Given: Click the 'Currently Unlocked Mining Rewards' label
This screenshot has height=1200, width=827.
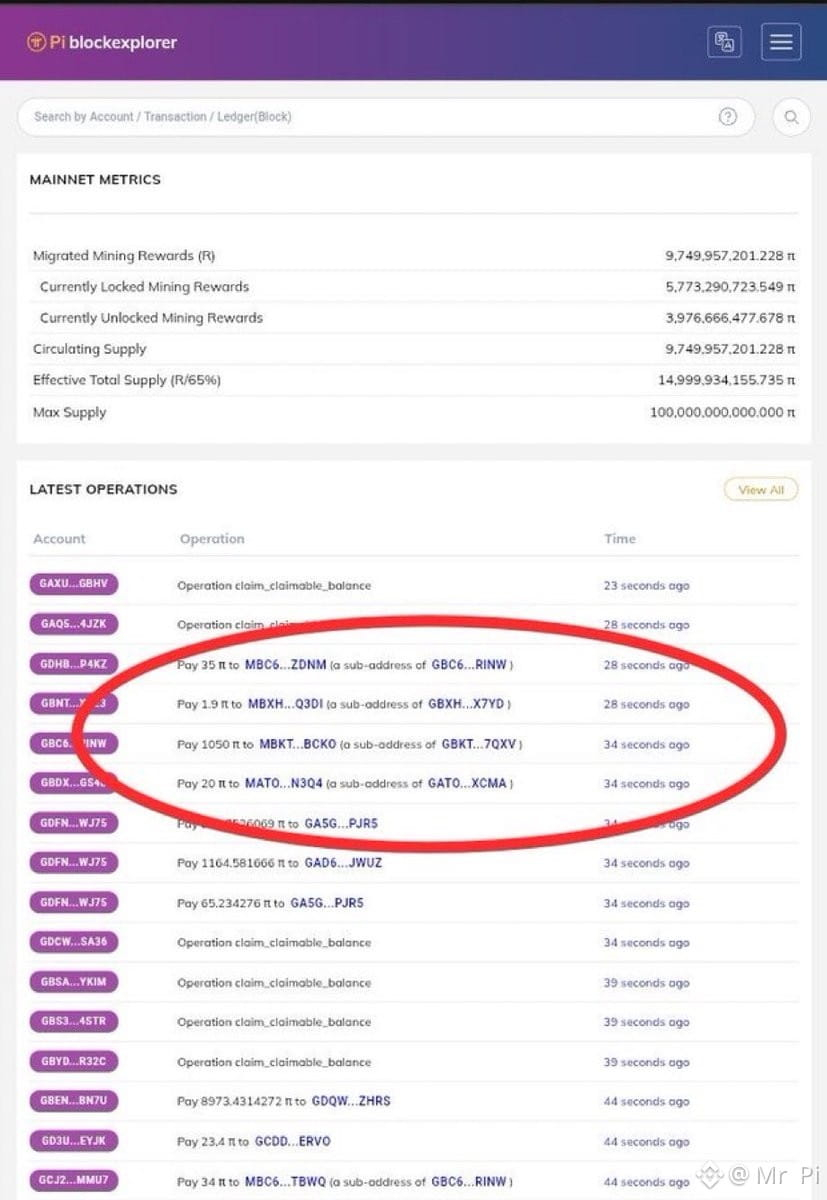Looking at the screenshot, I should coord(151,318).
